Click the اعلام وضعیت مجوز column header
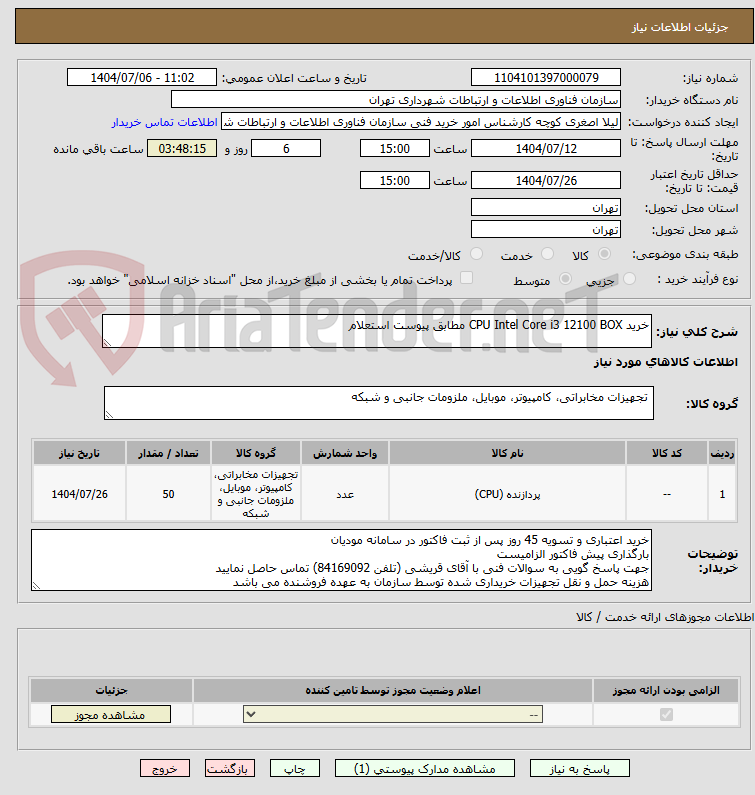 [393, 690]
